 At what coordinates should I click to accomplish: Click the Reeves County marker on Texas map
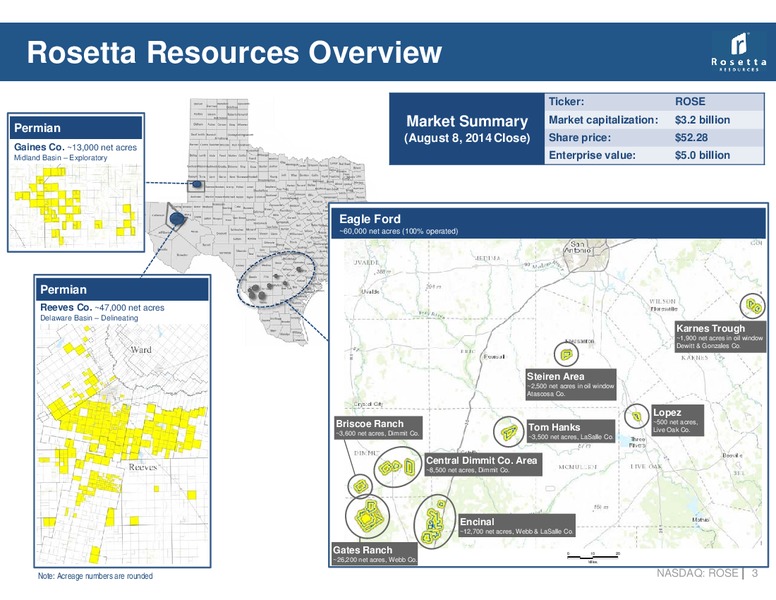(177, 218)
